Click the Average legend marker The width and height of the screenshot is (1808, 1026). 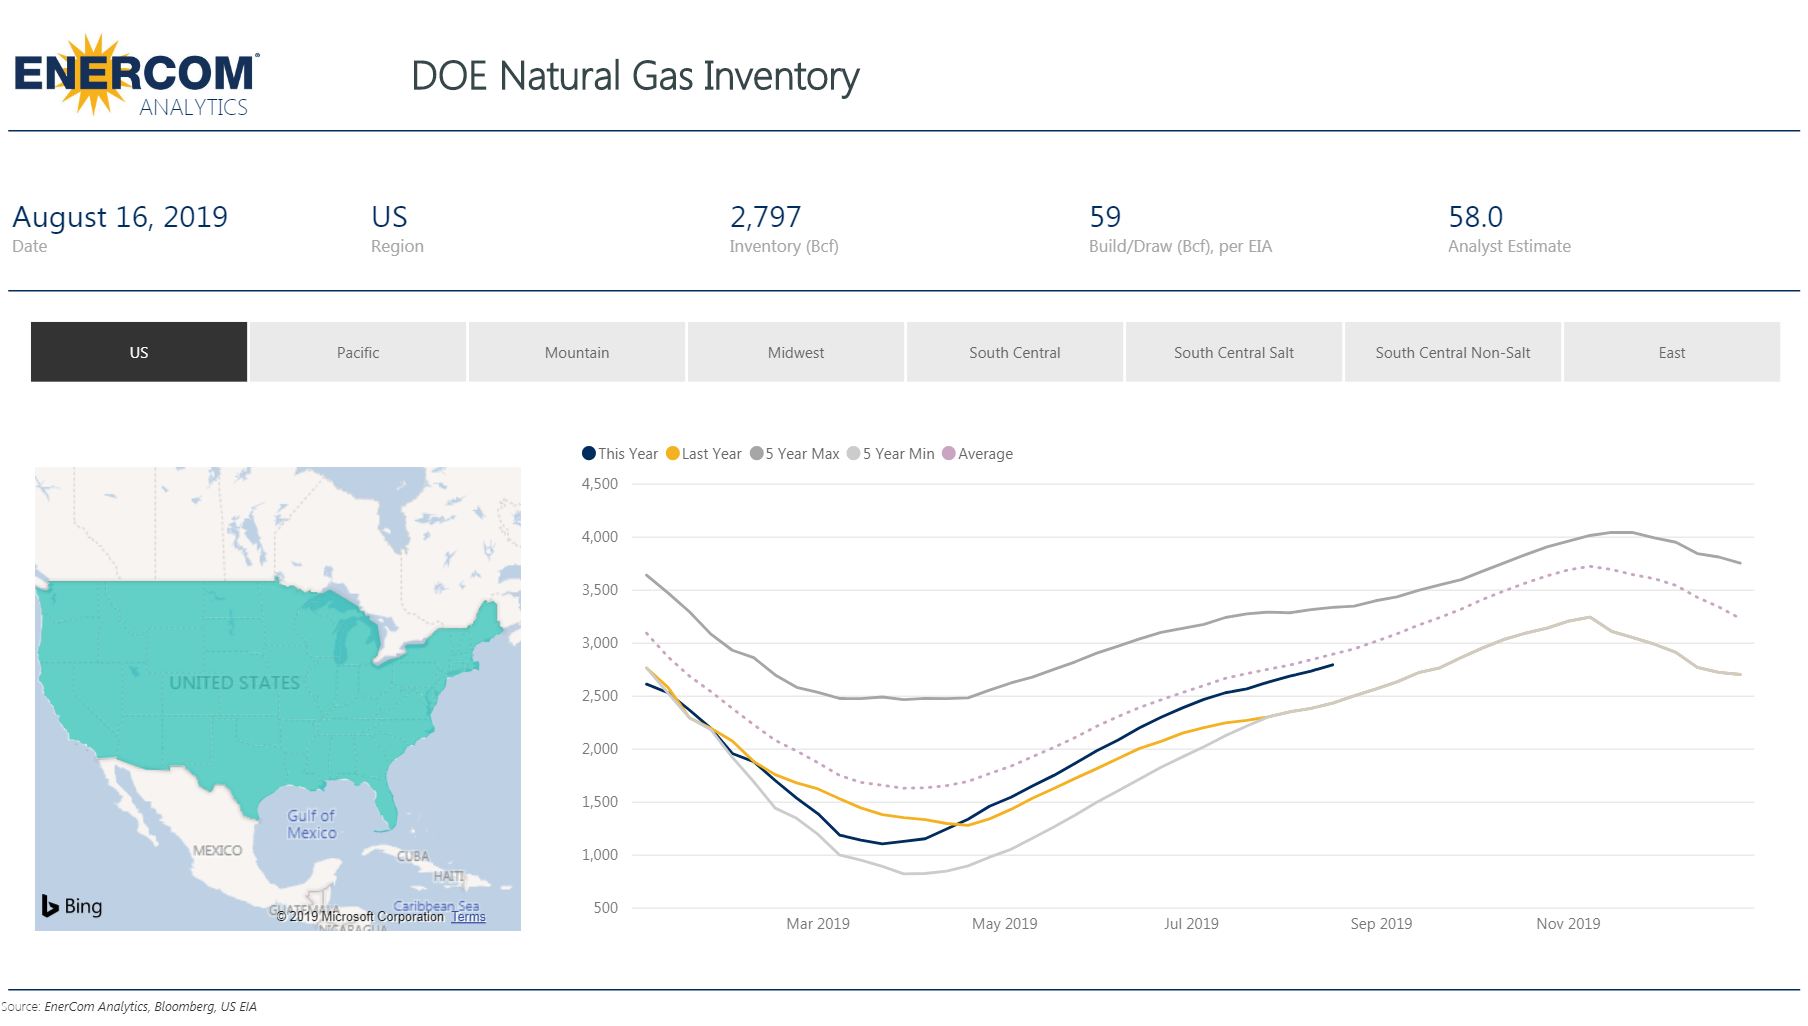[949, 453]
